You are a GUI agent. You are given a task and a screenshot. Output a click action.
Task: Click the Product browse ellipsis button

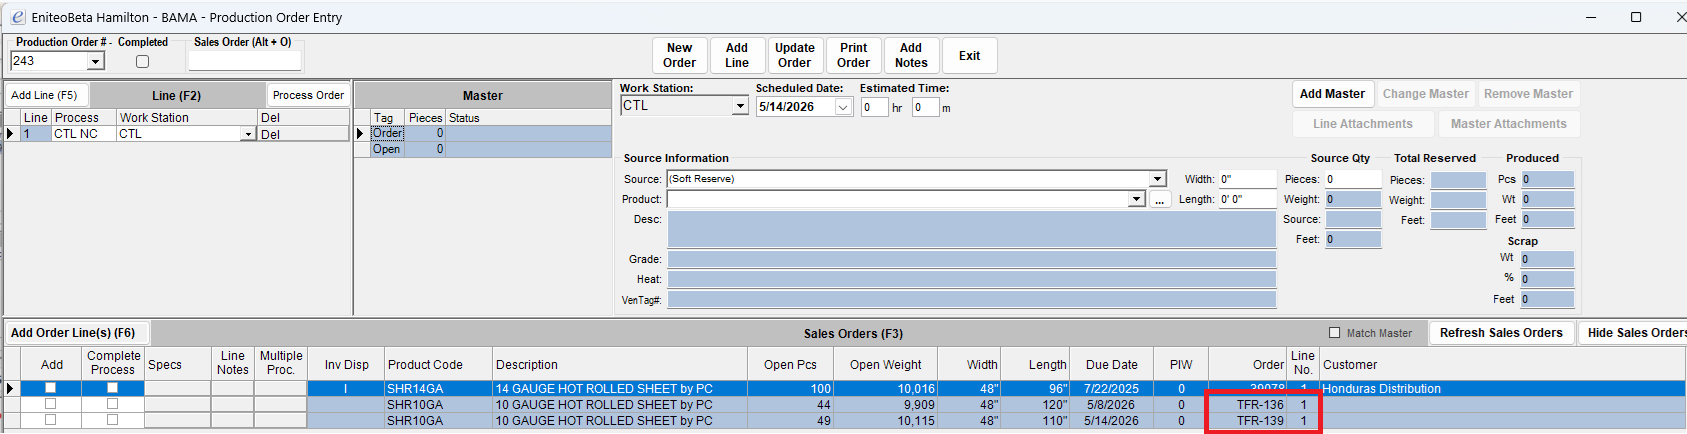(1159, 200)
